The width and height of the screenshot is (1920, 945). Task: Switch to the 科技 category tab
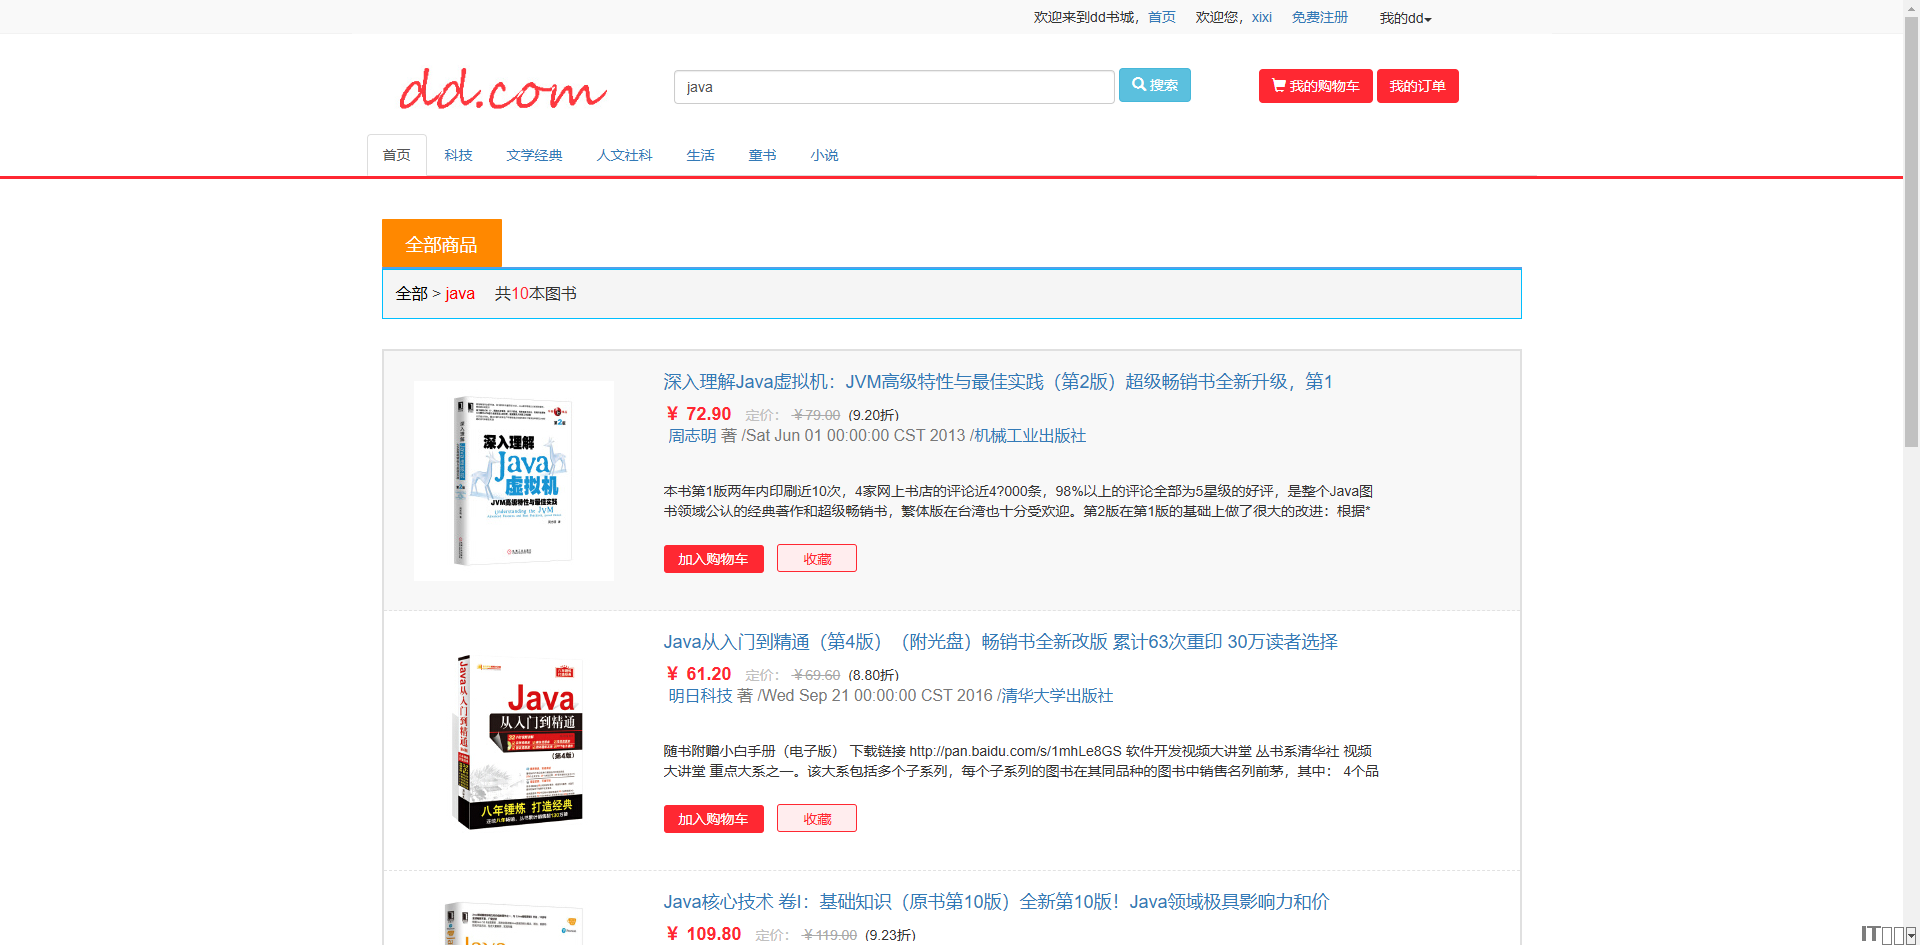pyautogui.click(x=458, y=155)
